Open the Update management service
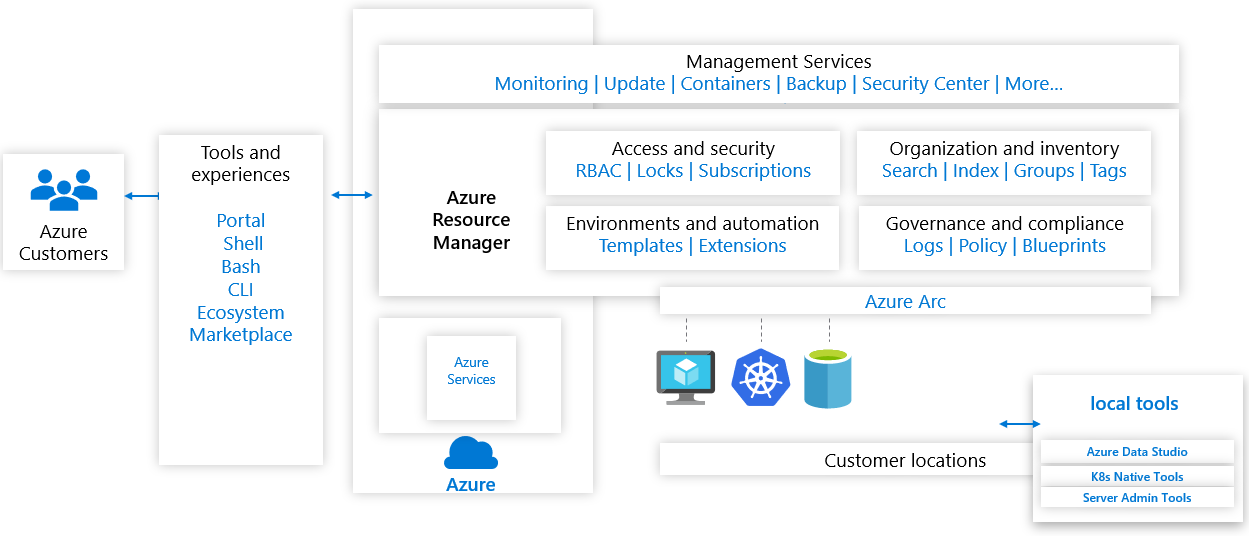This screenshot has height=536, width=1249. coord(635,84)
